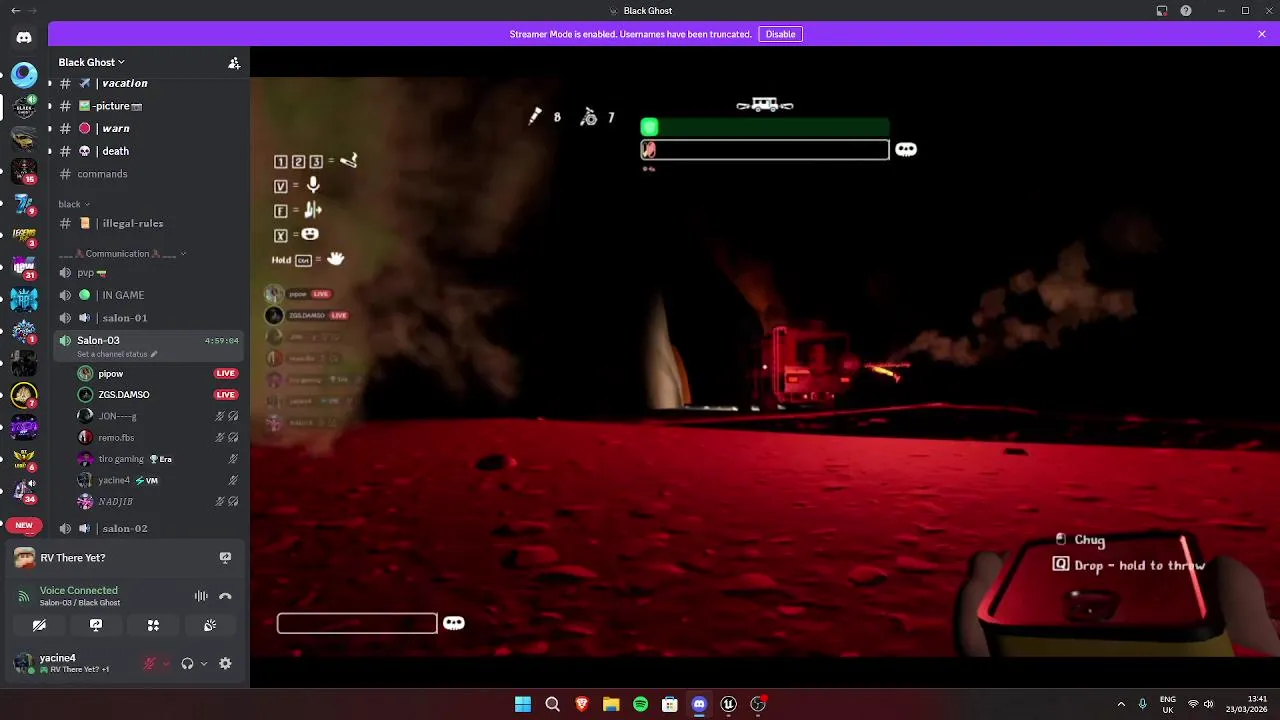Toggle deafen headphones icon
The image size is (1280, 720).
187,663
